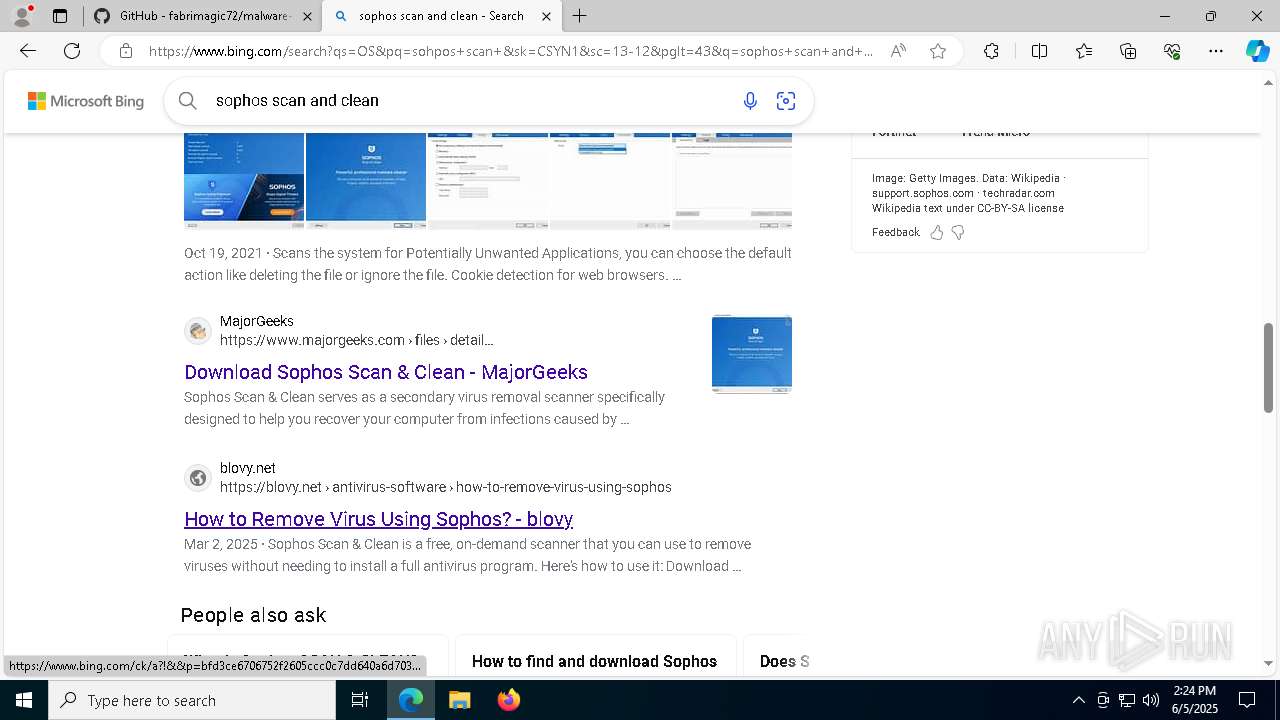
Task: Open Windows Start menu
Action: [x=24, y=700]
